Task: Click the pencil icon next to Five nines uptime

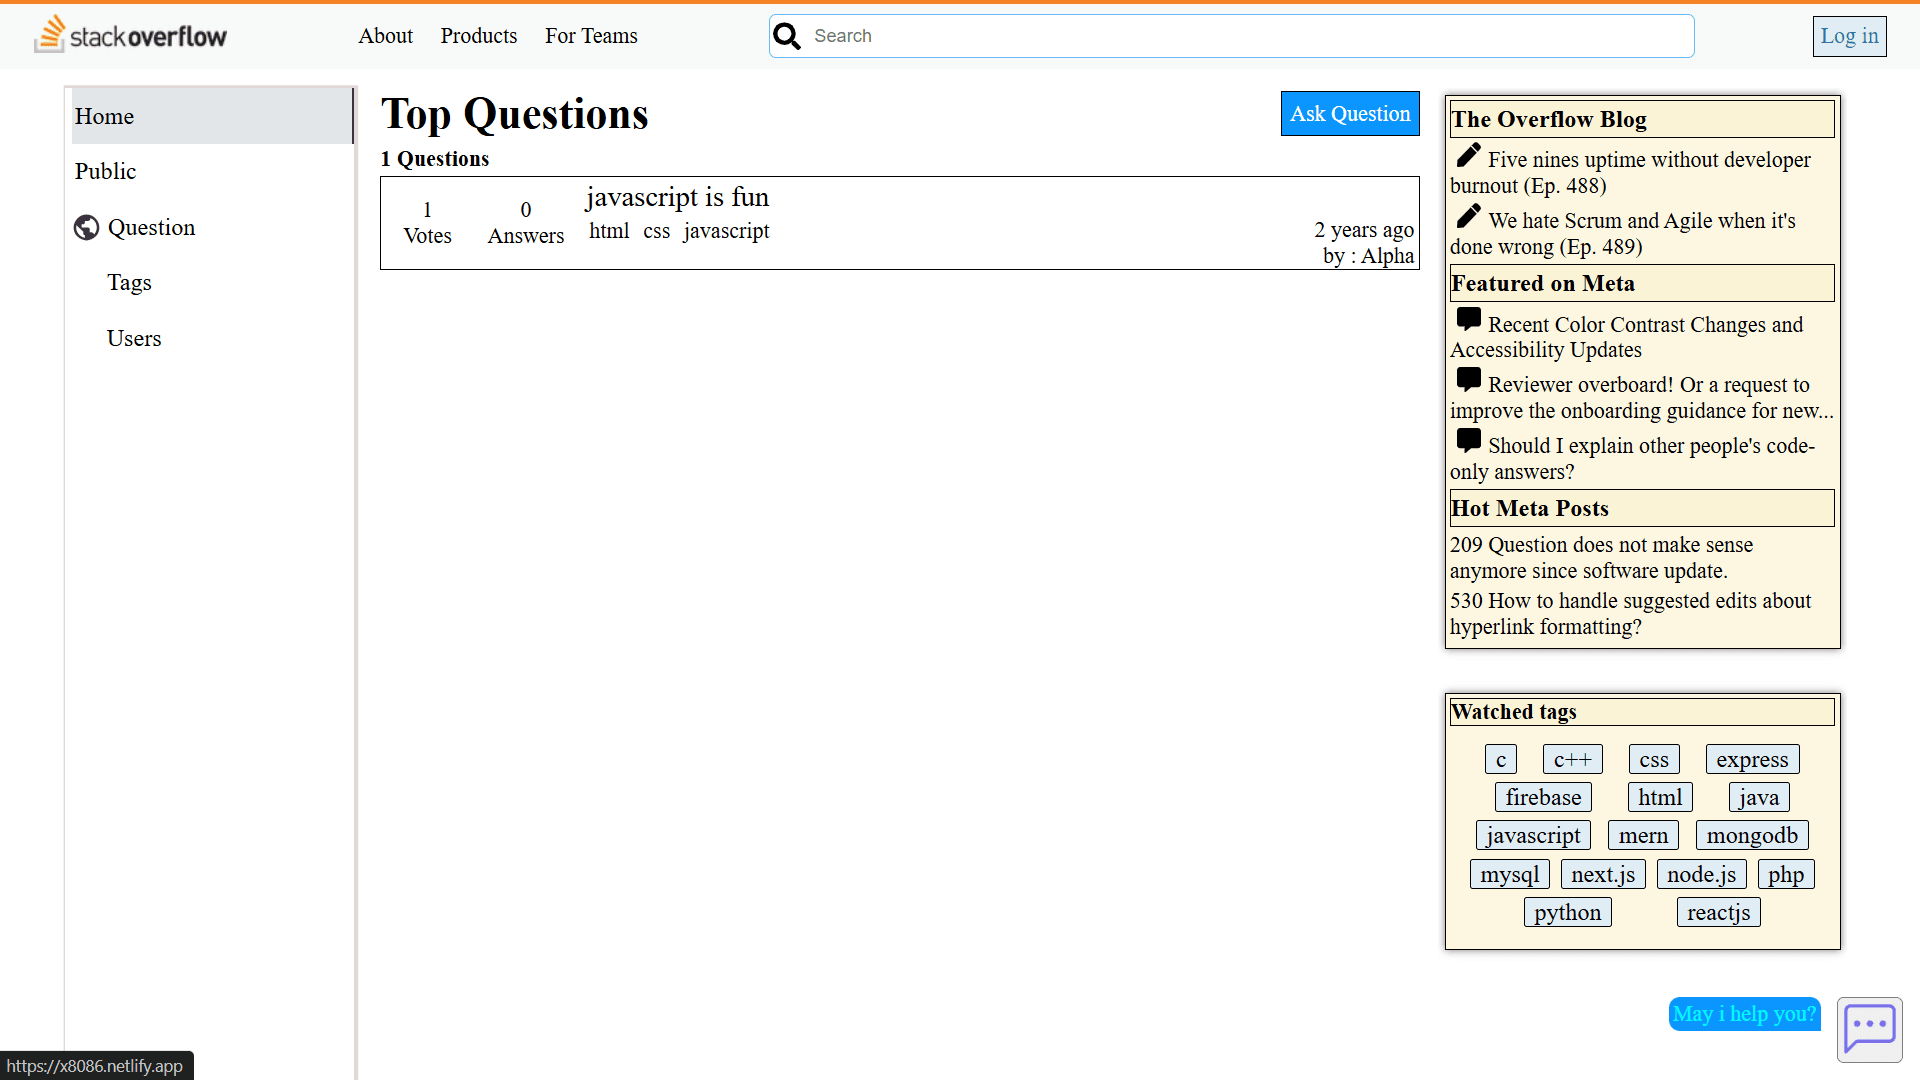Action: (1468, 155)
